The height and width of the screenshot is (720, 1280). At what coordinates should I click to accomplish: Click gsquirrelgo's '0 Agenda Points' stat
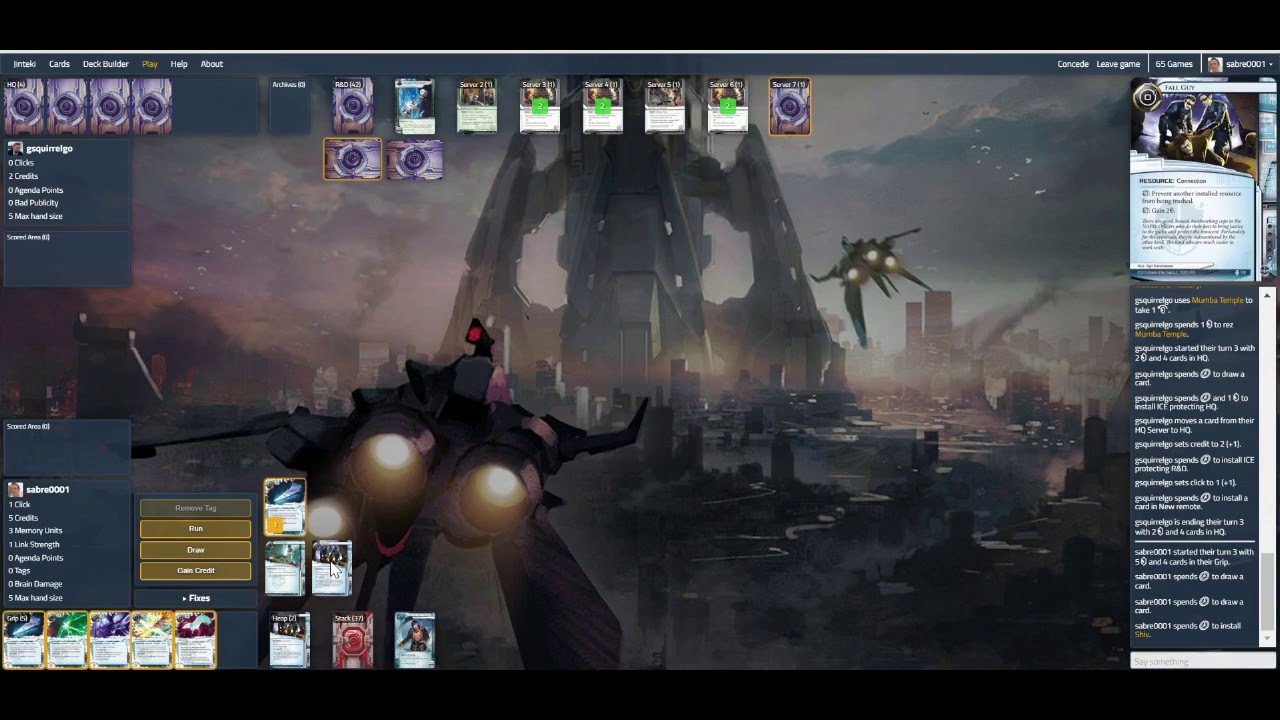tap(36, 190)
